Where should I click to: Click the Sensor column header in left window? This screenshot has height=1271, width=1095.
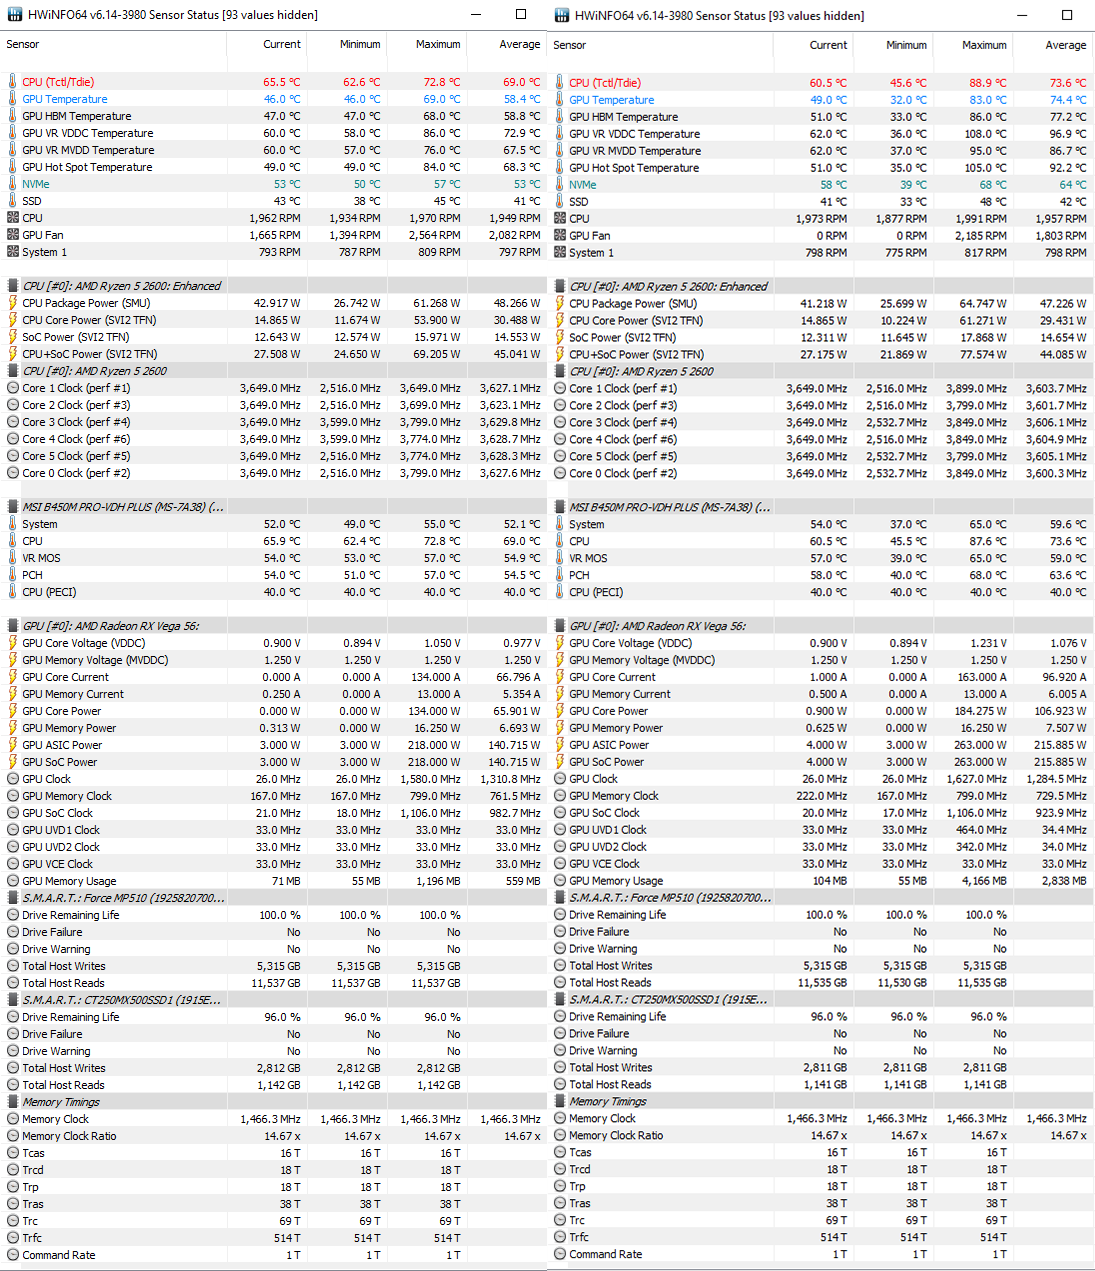(x=113, y=45)
